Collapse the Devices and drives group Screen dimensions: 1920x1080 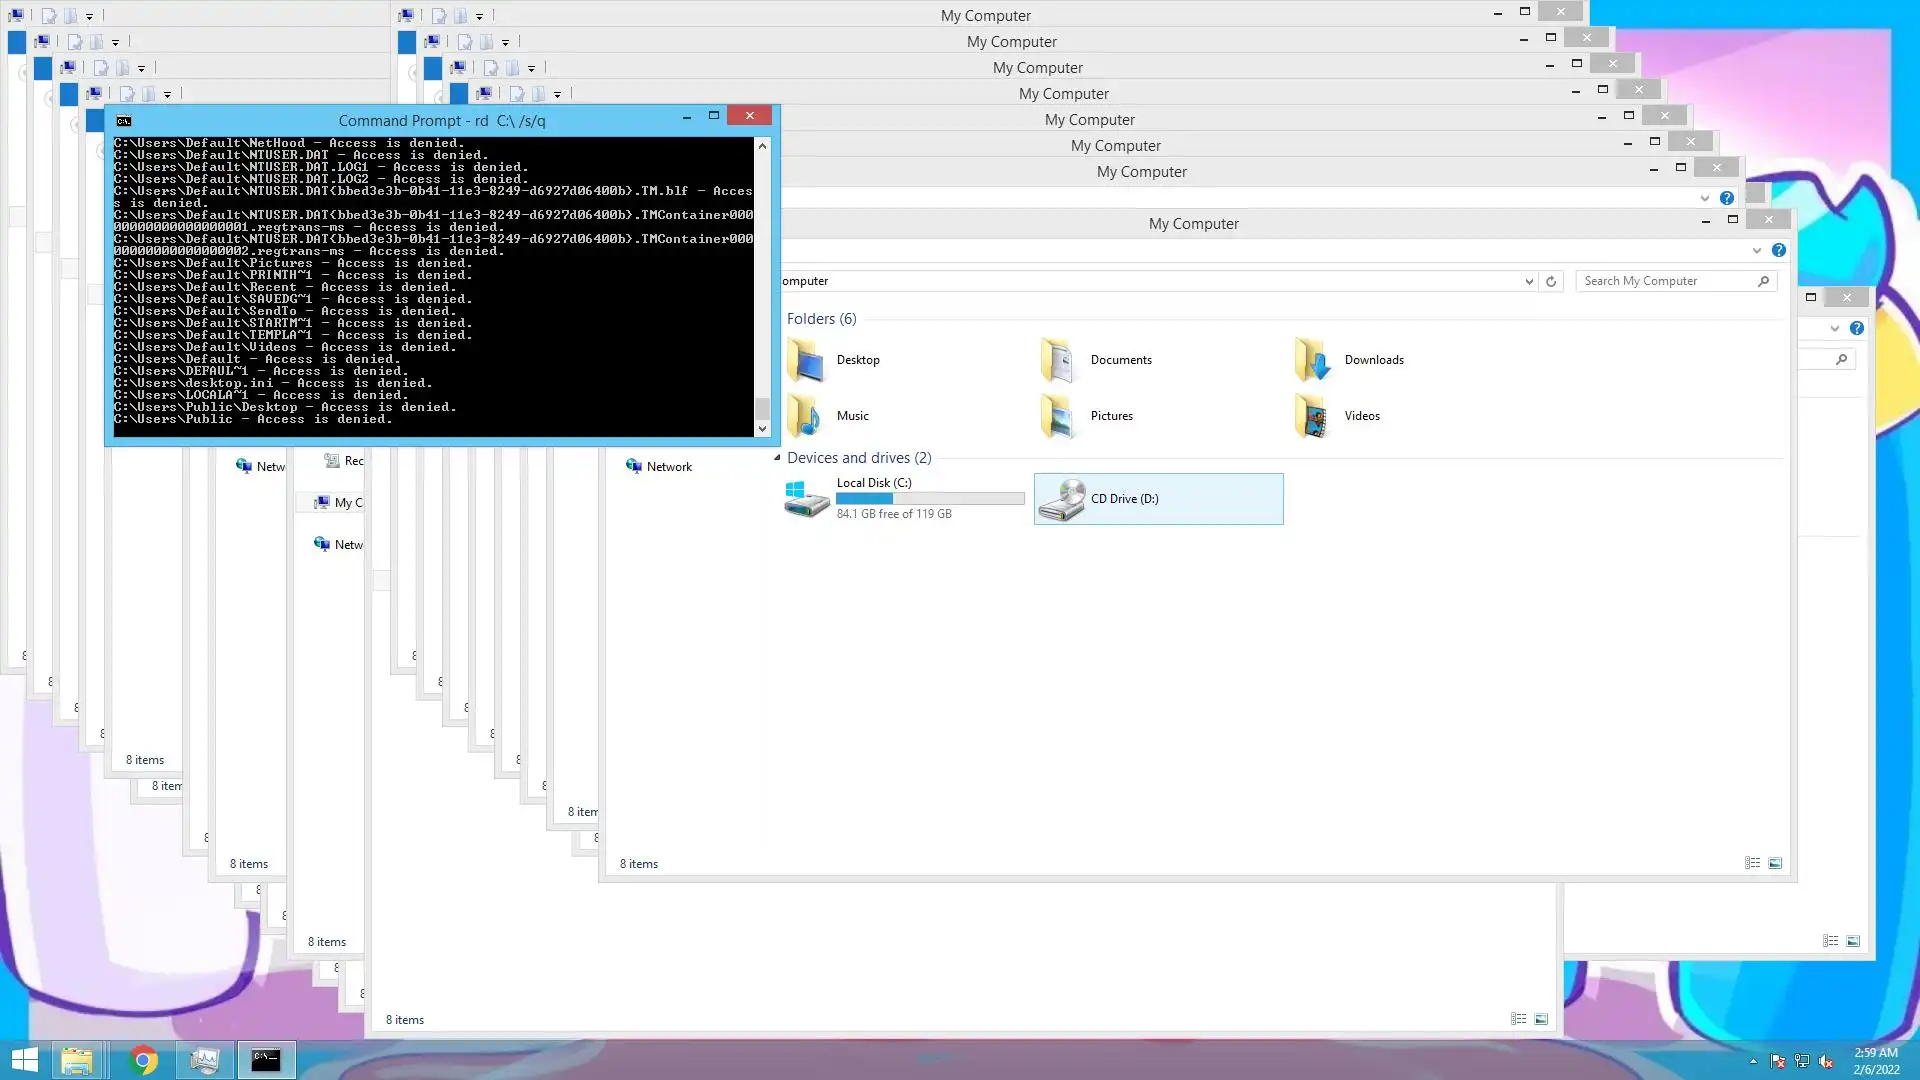[x=777, y=458]
